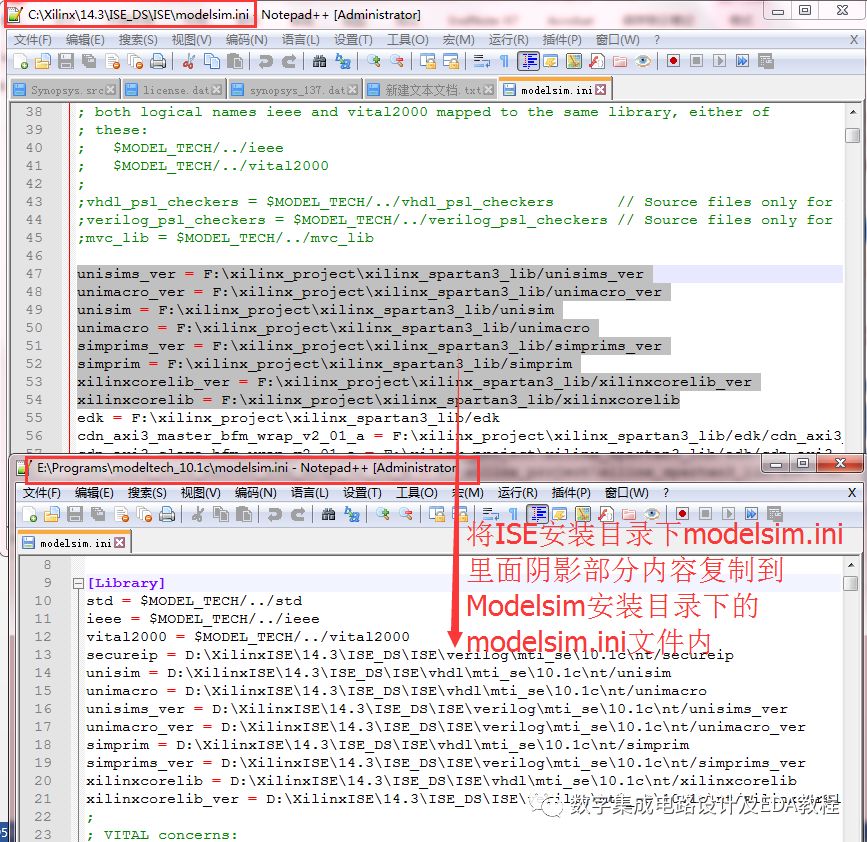The height and width of the screenshot is (842, 867).
Task: Toggle Synchronize Vertical Scrolling in upper toolbar
Action: tap(427, 61)
